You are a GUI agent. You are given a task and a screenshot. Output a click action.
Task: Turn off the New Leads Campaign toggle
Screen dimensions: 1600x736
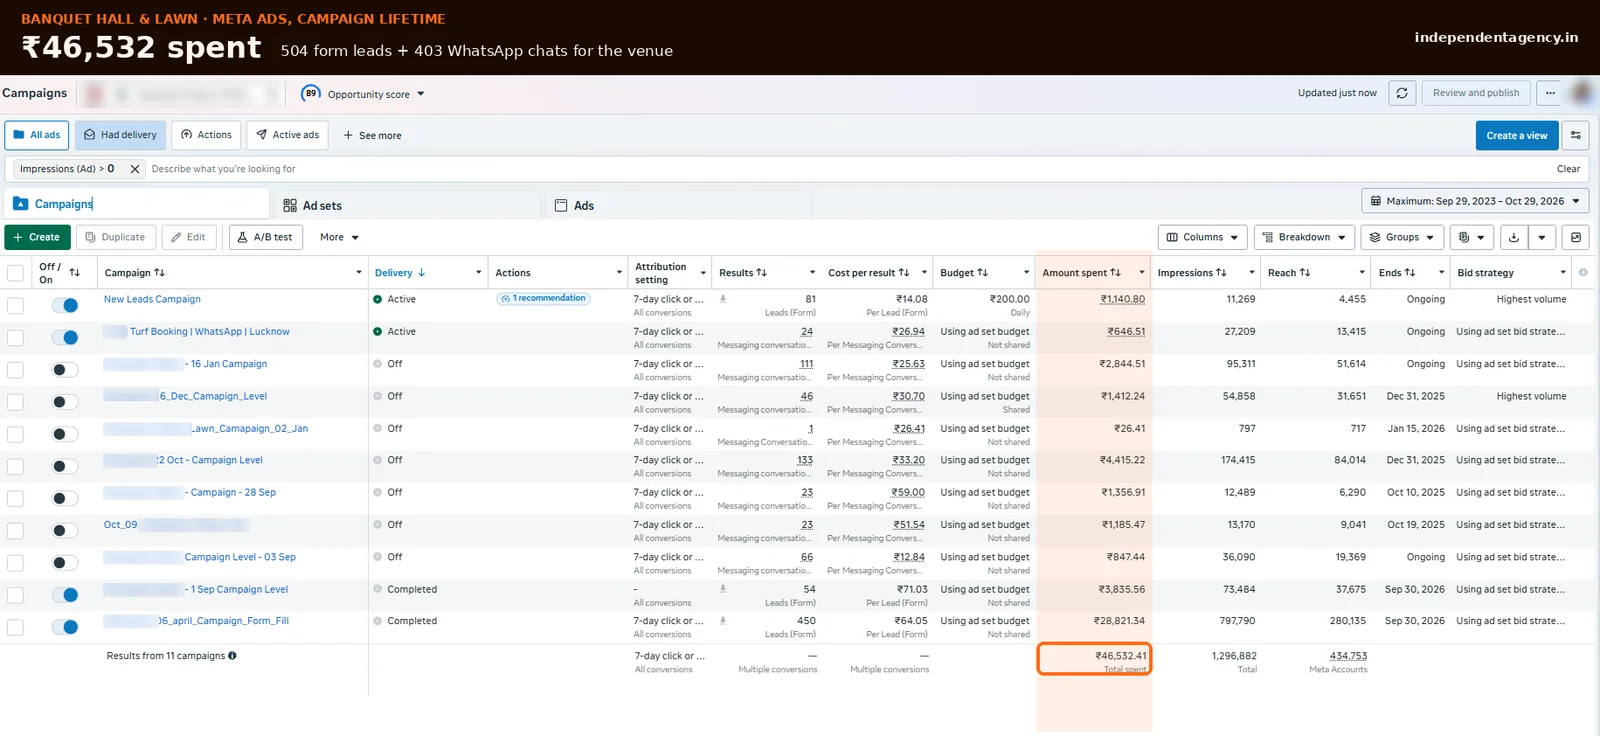coord(65,305)
